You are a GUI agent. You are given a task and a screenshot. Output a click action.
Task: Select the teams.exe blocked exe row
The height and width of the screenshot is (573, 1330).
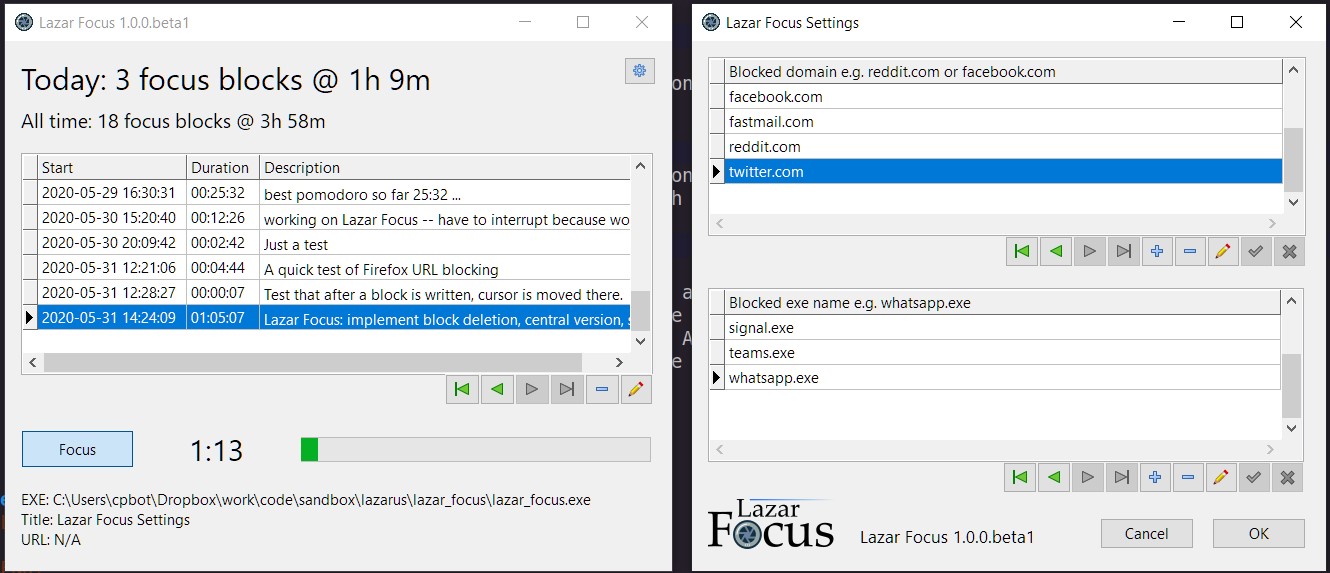pyautogui.click(x=1002, y=353)
